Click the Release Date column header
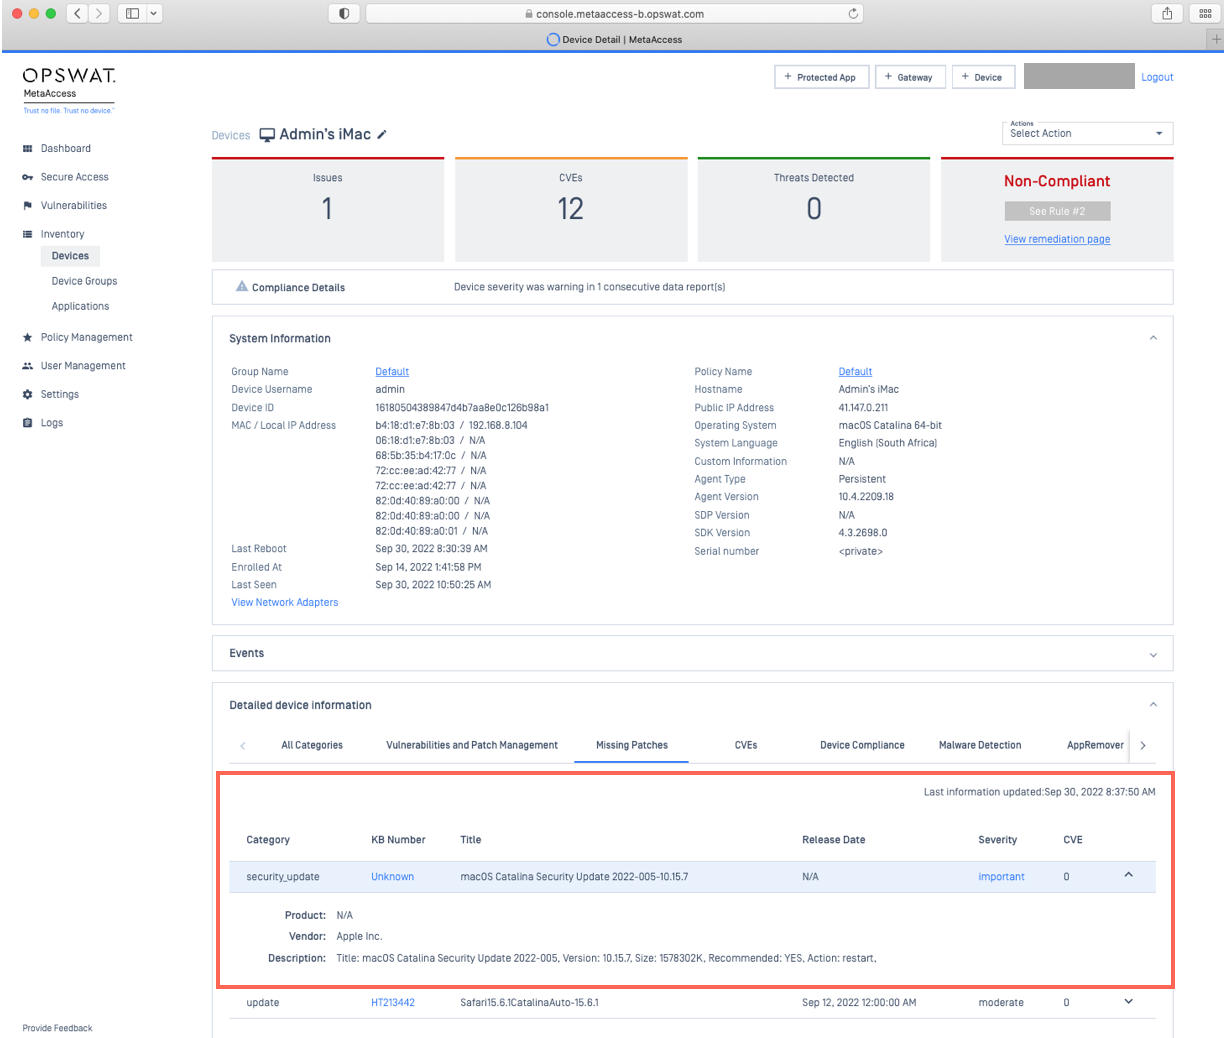This screenshot has width=1226, height=1038. point(834,840)
